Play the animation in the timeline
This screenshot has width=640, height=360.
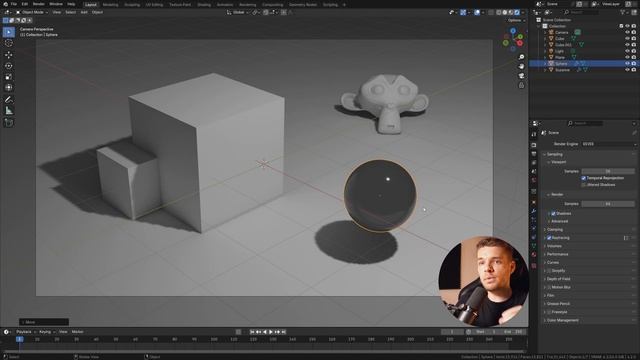click(271, 332)
